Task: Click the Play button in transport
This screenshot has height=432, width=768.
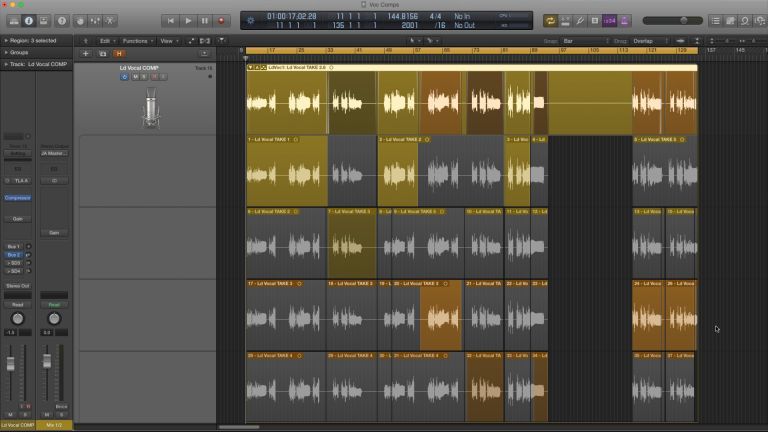Action: pos(187,20)
